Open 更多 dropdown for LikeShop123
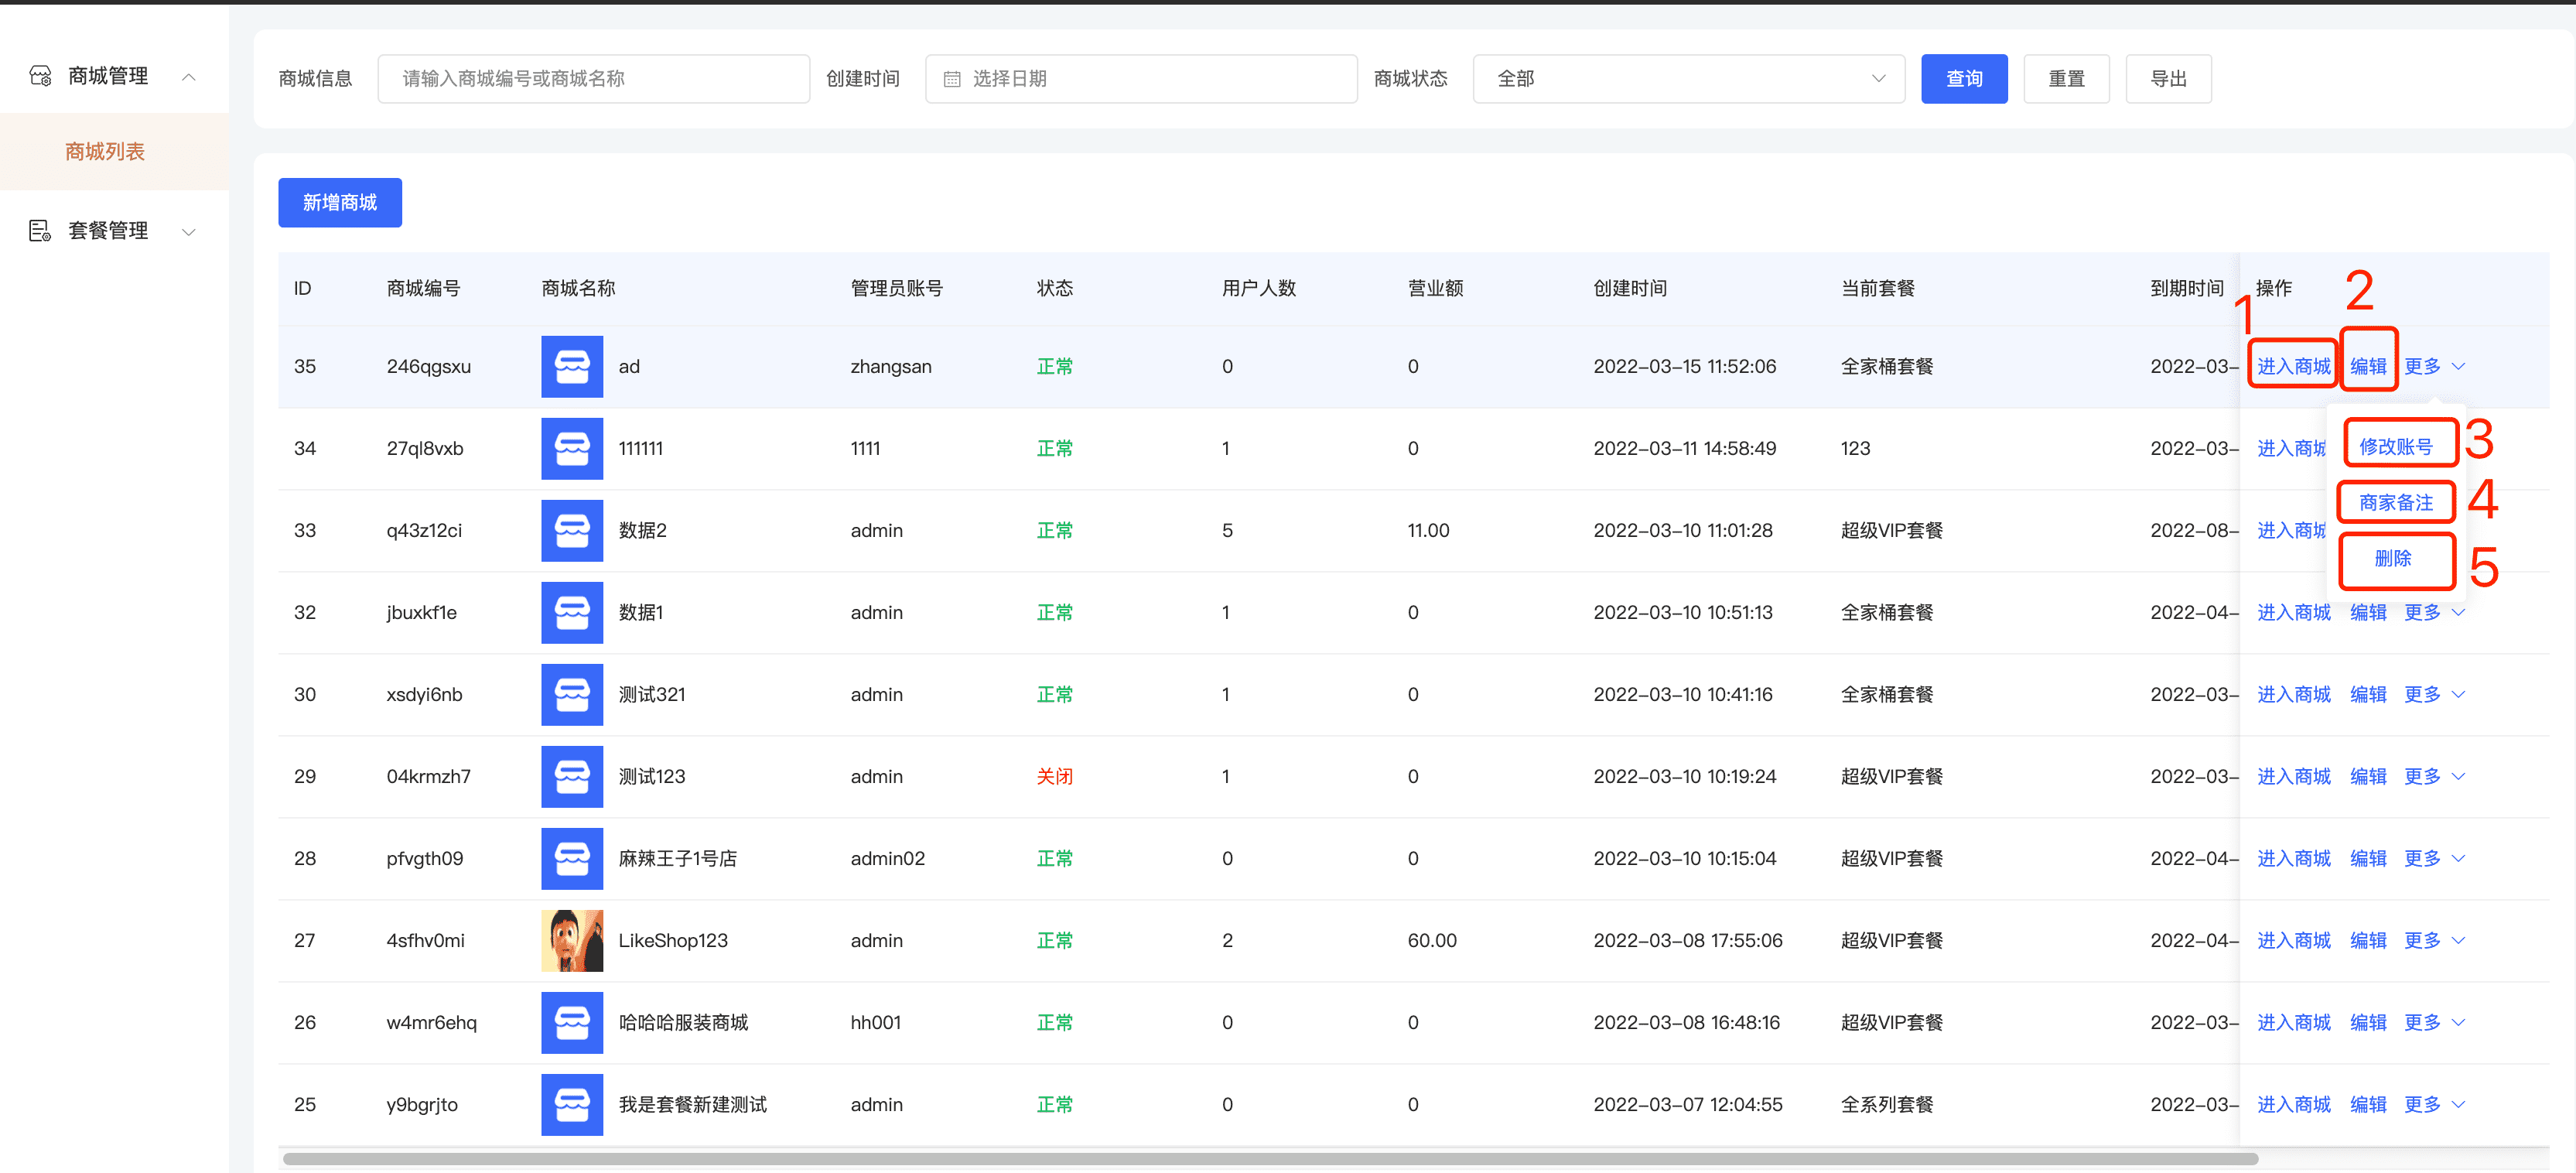 tap(2434, 940)
